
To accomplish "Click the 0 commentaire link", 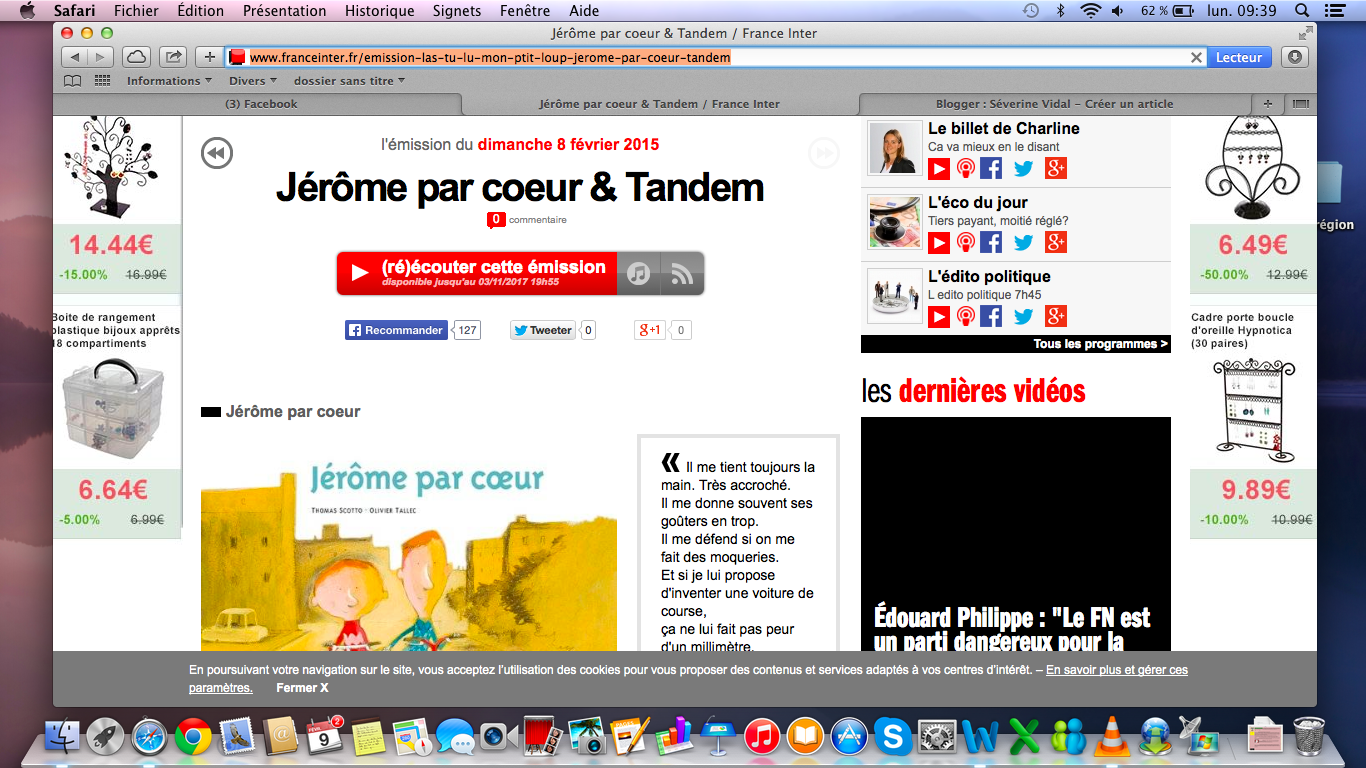I will (527, 220).
